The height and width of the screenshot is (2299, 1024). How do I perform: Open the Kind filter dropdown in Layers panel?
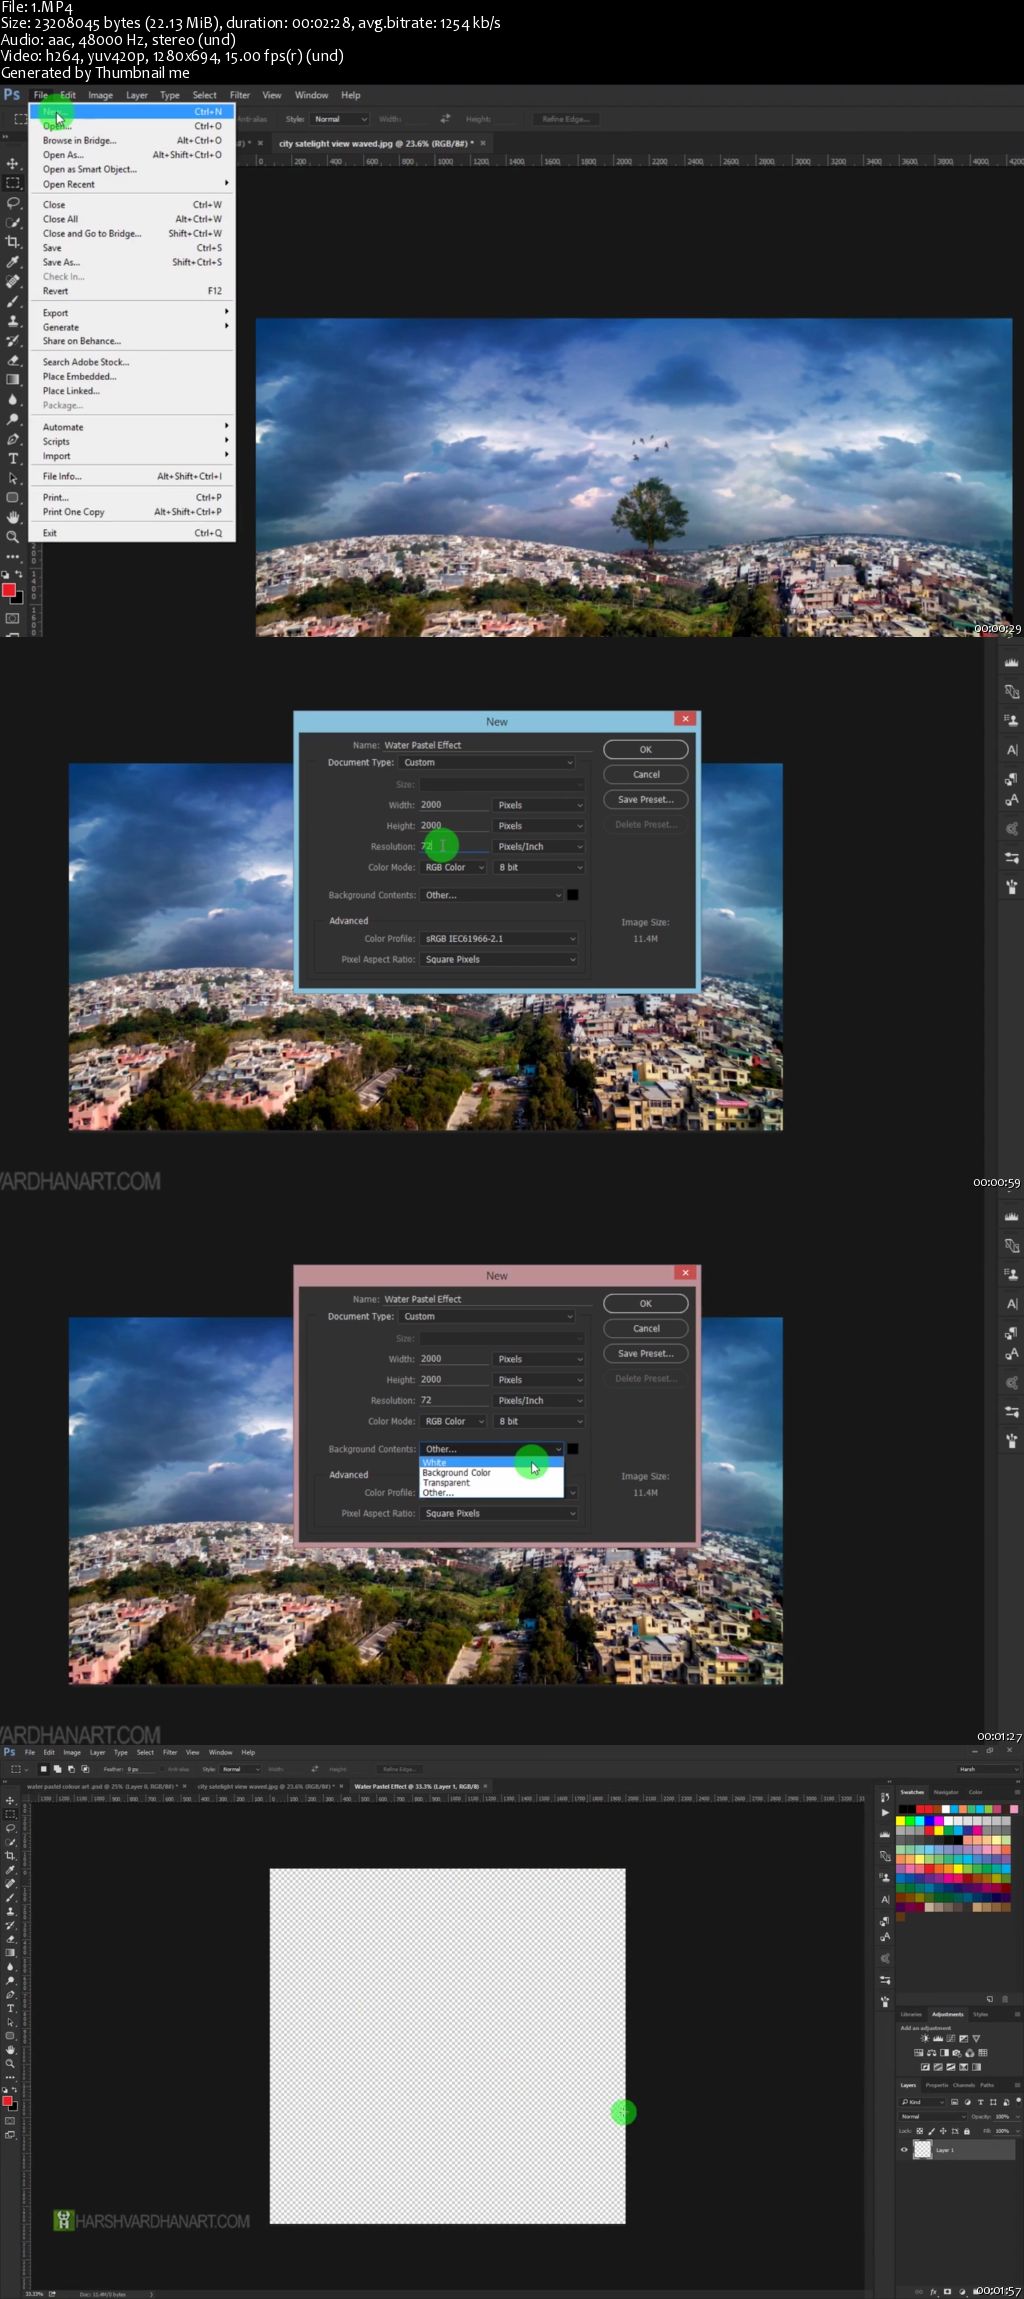pyautogui.click(x=923, y=2102)
